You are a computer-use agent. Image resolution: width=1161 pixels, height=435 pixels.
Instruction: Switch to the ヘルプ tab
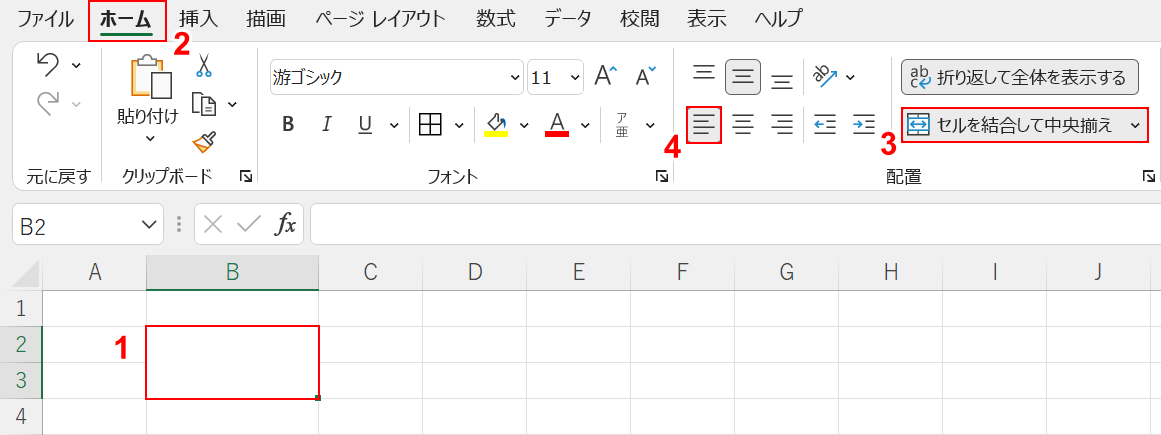click(778, 19)
